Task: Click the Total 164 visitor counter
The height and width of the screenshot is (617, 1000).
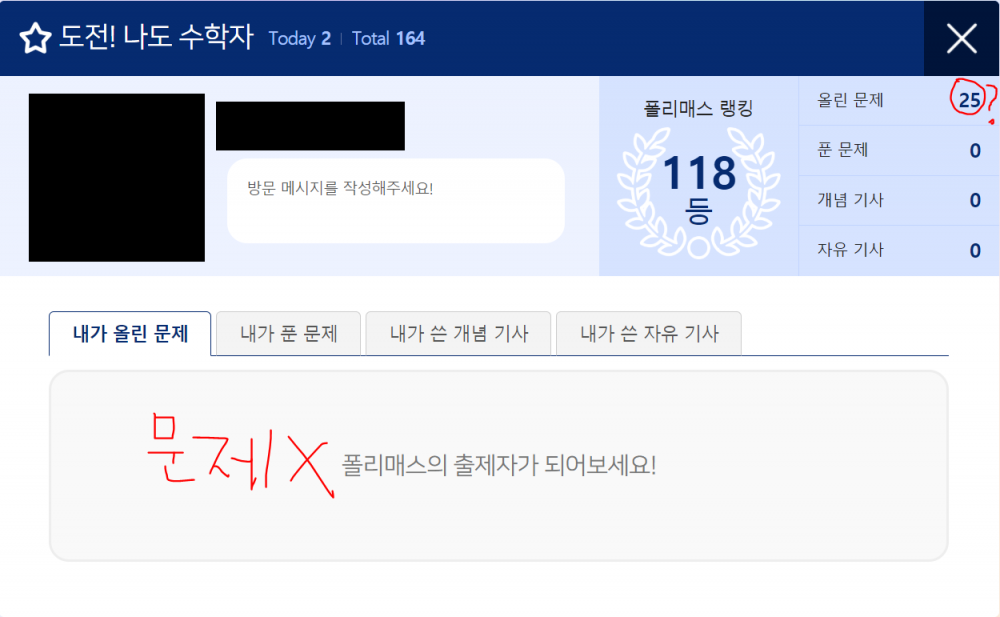Action: point(388,38)
